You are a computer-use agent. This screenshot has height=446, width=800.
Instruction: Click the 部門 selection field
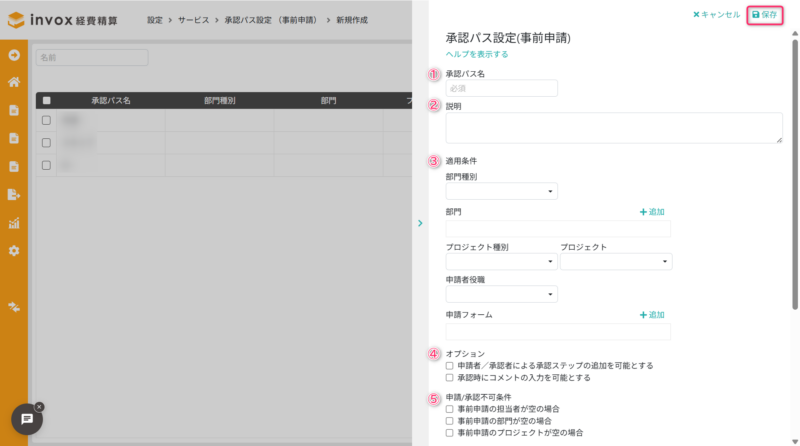tap(558, 229)
